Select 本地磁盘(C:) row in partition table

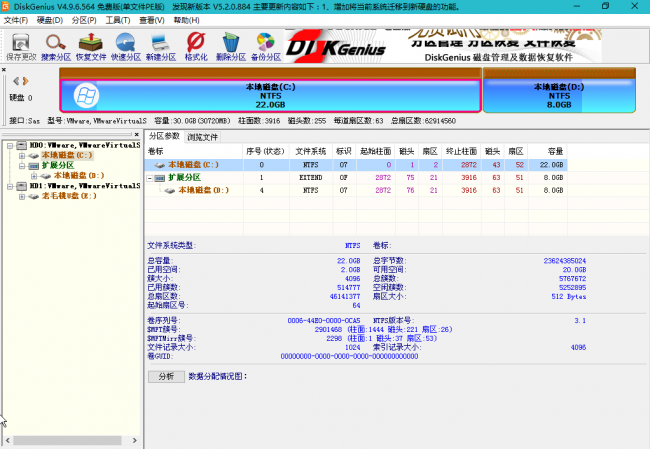356,165
